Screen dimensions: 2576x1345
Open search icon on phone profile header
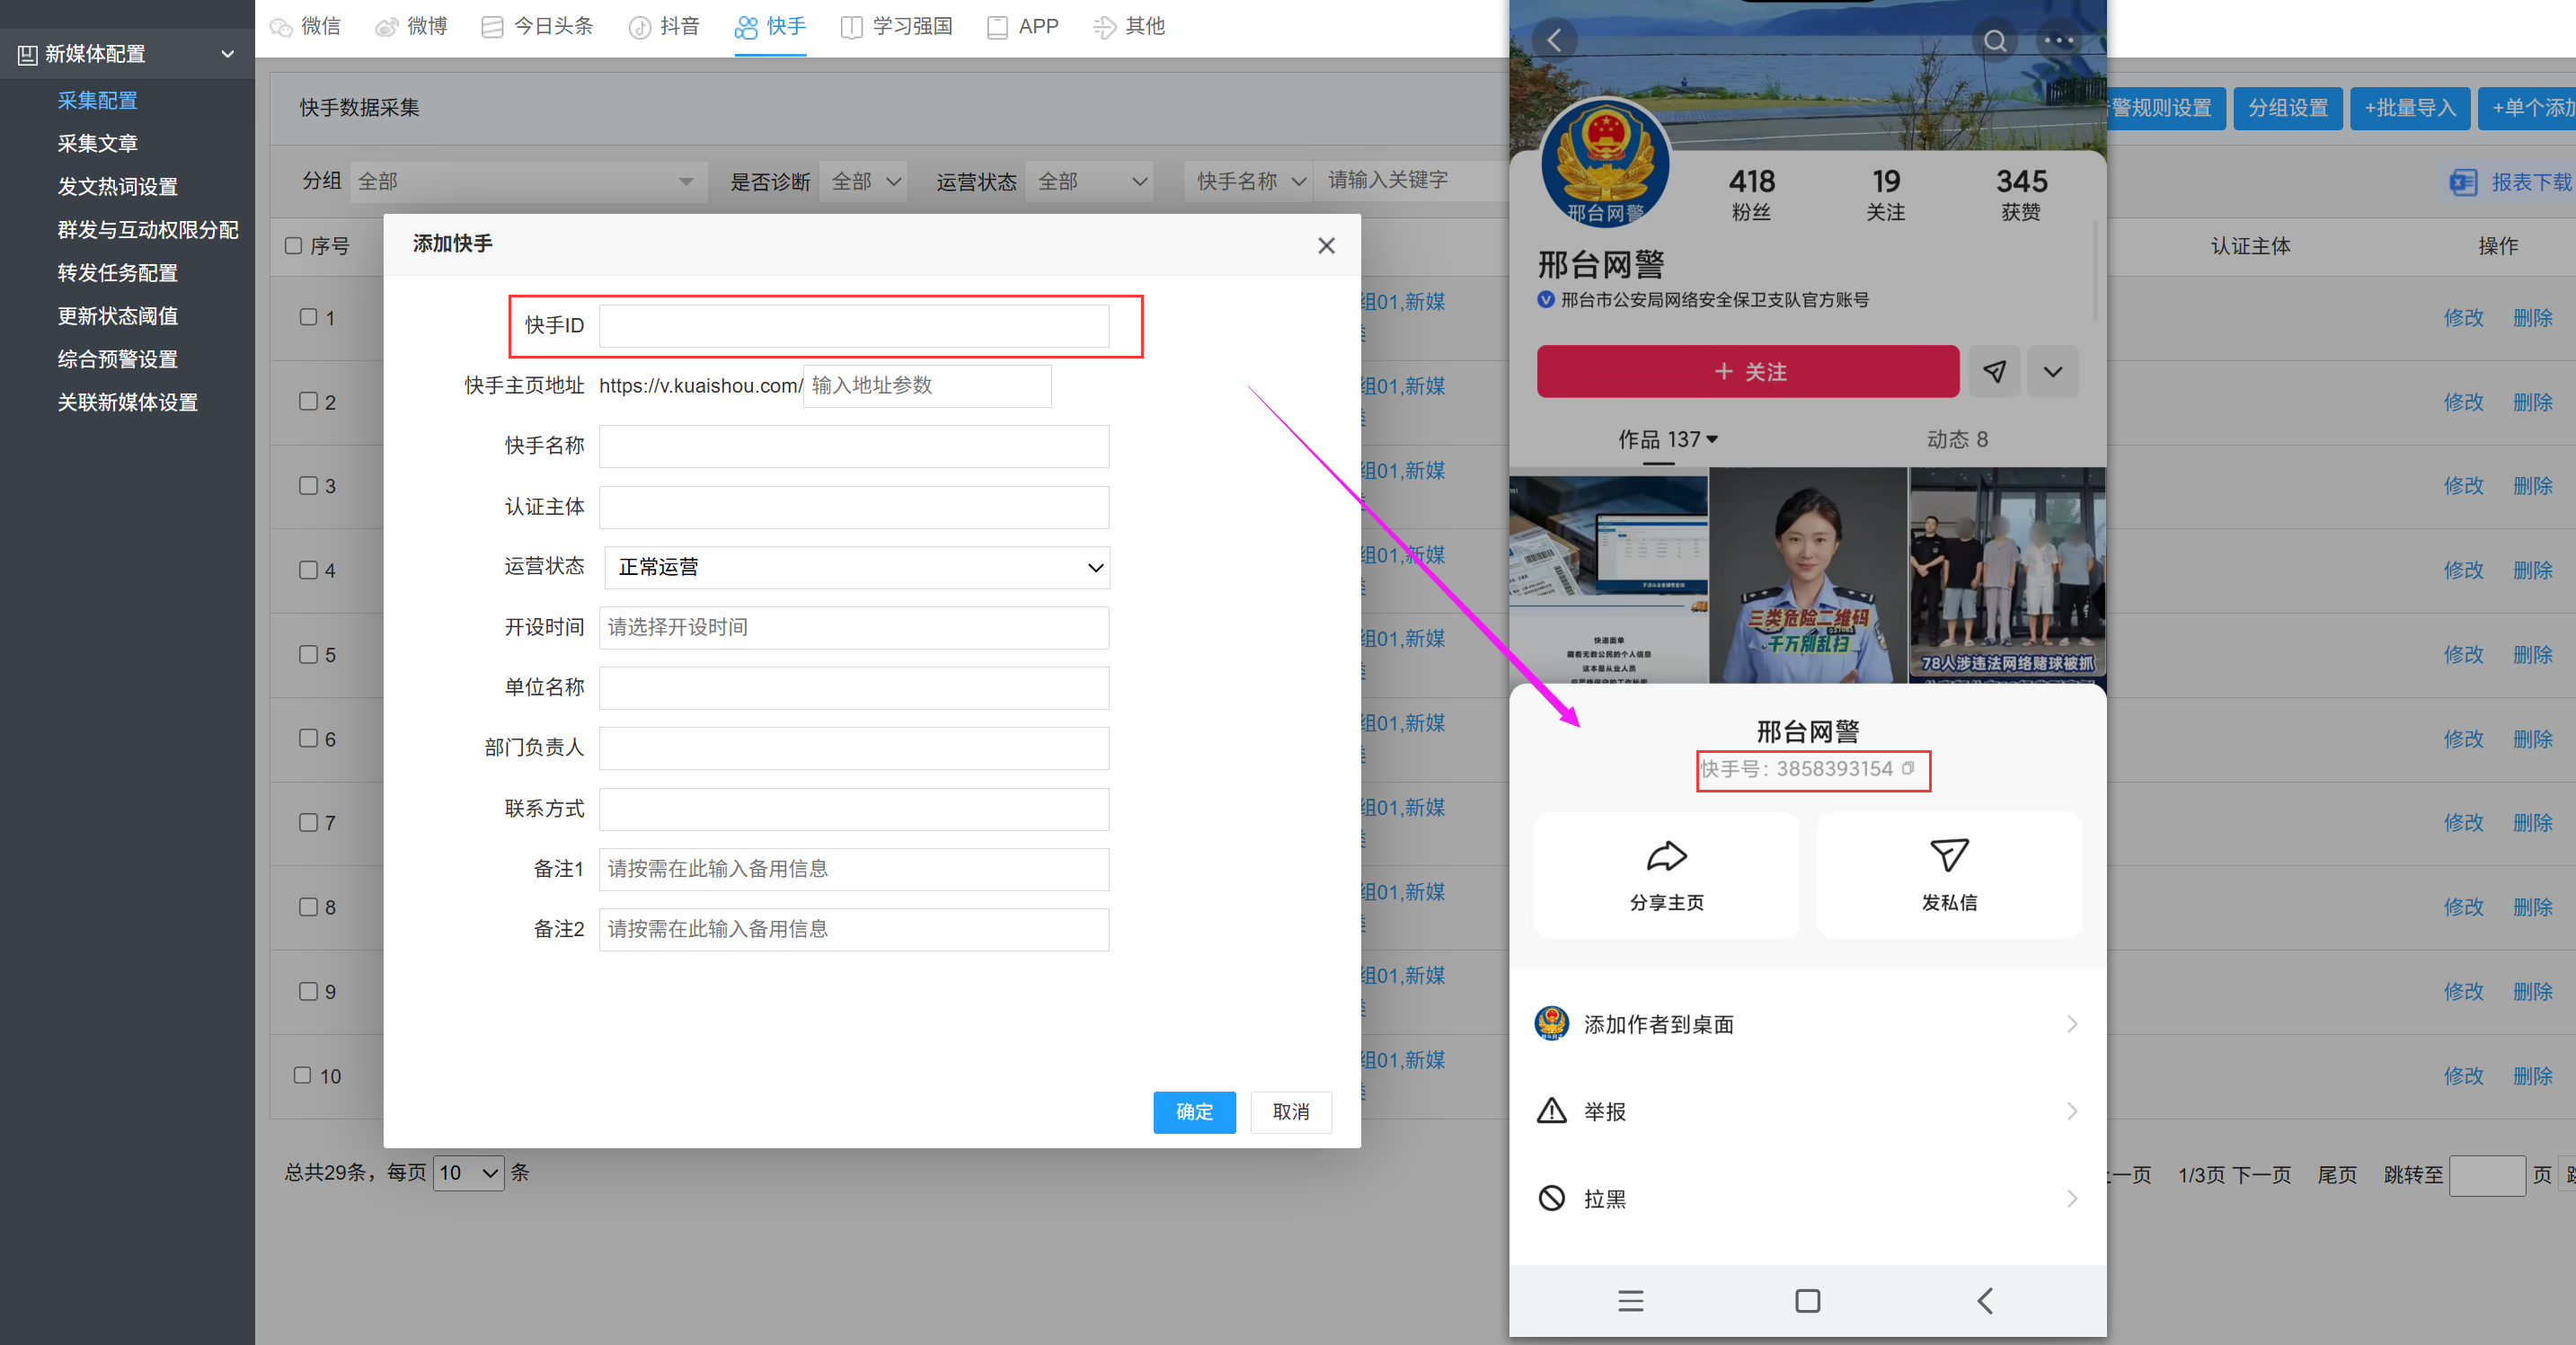click(x=1995, y=41)
